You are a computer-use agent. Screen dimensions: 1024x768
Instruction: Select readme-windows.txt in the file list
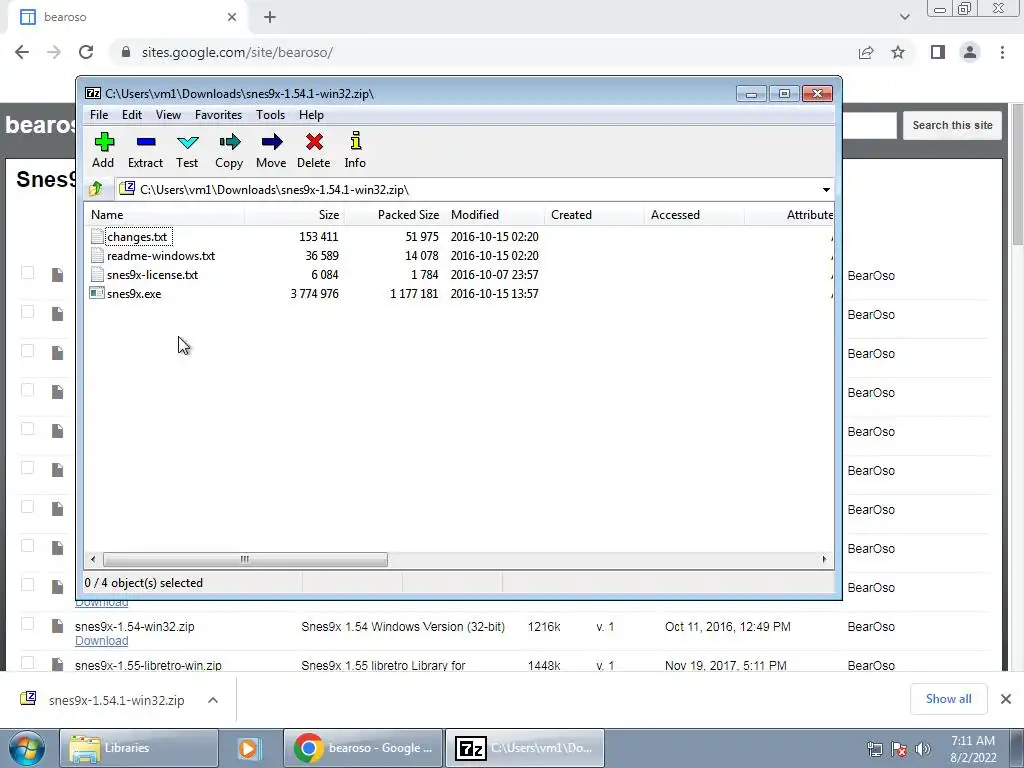click(161, 255)
